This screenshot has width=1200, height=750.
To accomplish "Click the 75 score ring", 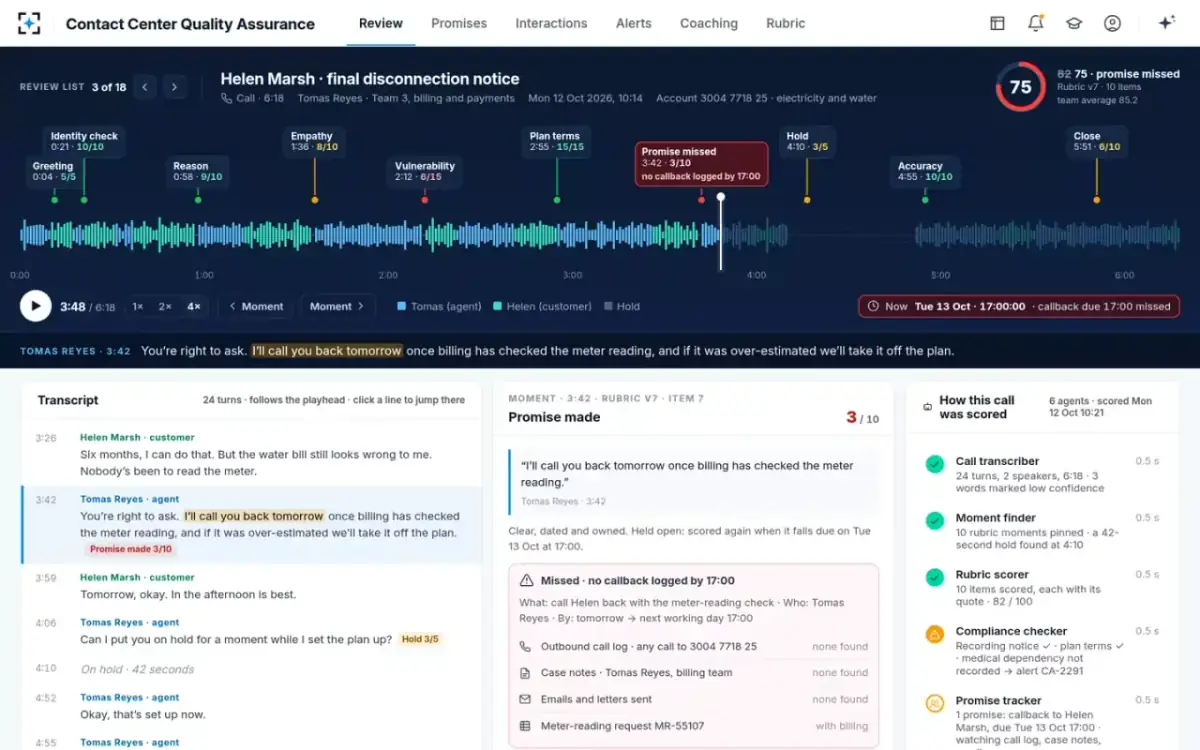I will click(1021, 87).
